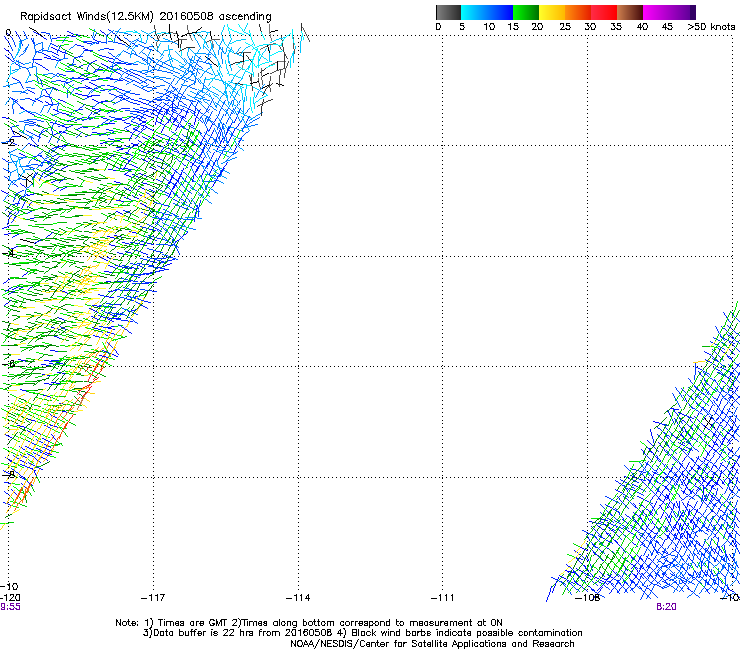Click the latitude label -6
740x650 pixels.
tap(9, 363)
